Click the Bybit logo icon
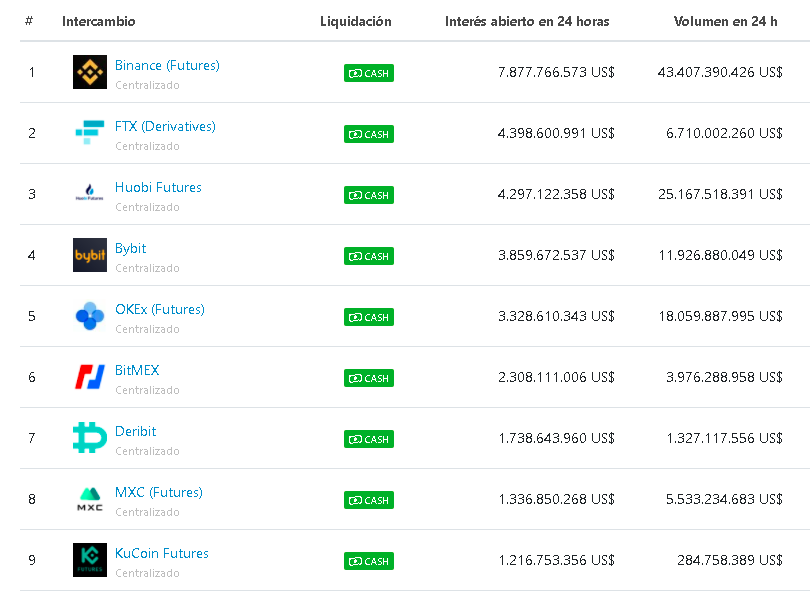This screenshot has width=810, height=597. click(x=90, y=255)
